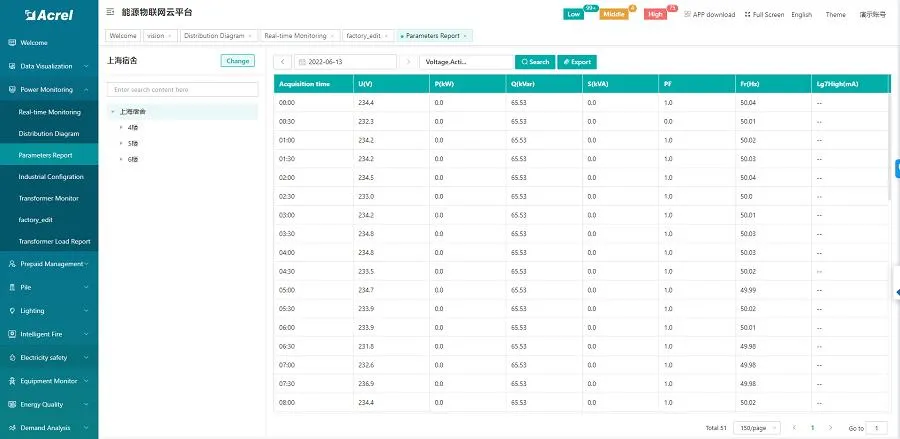Click the Export button

(577, 62)
